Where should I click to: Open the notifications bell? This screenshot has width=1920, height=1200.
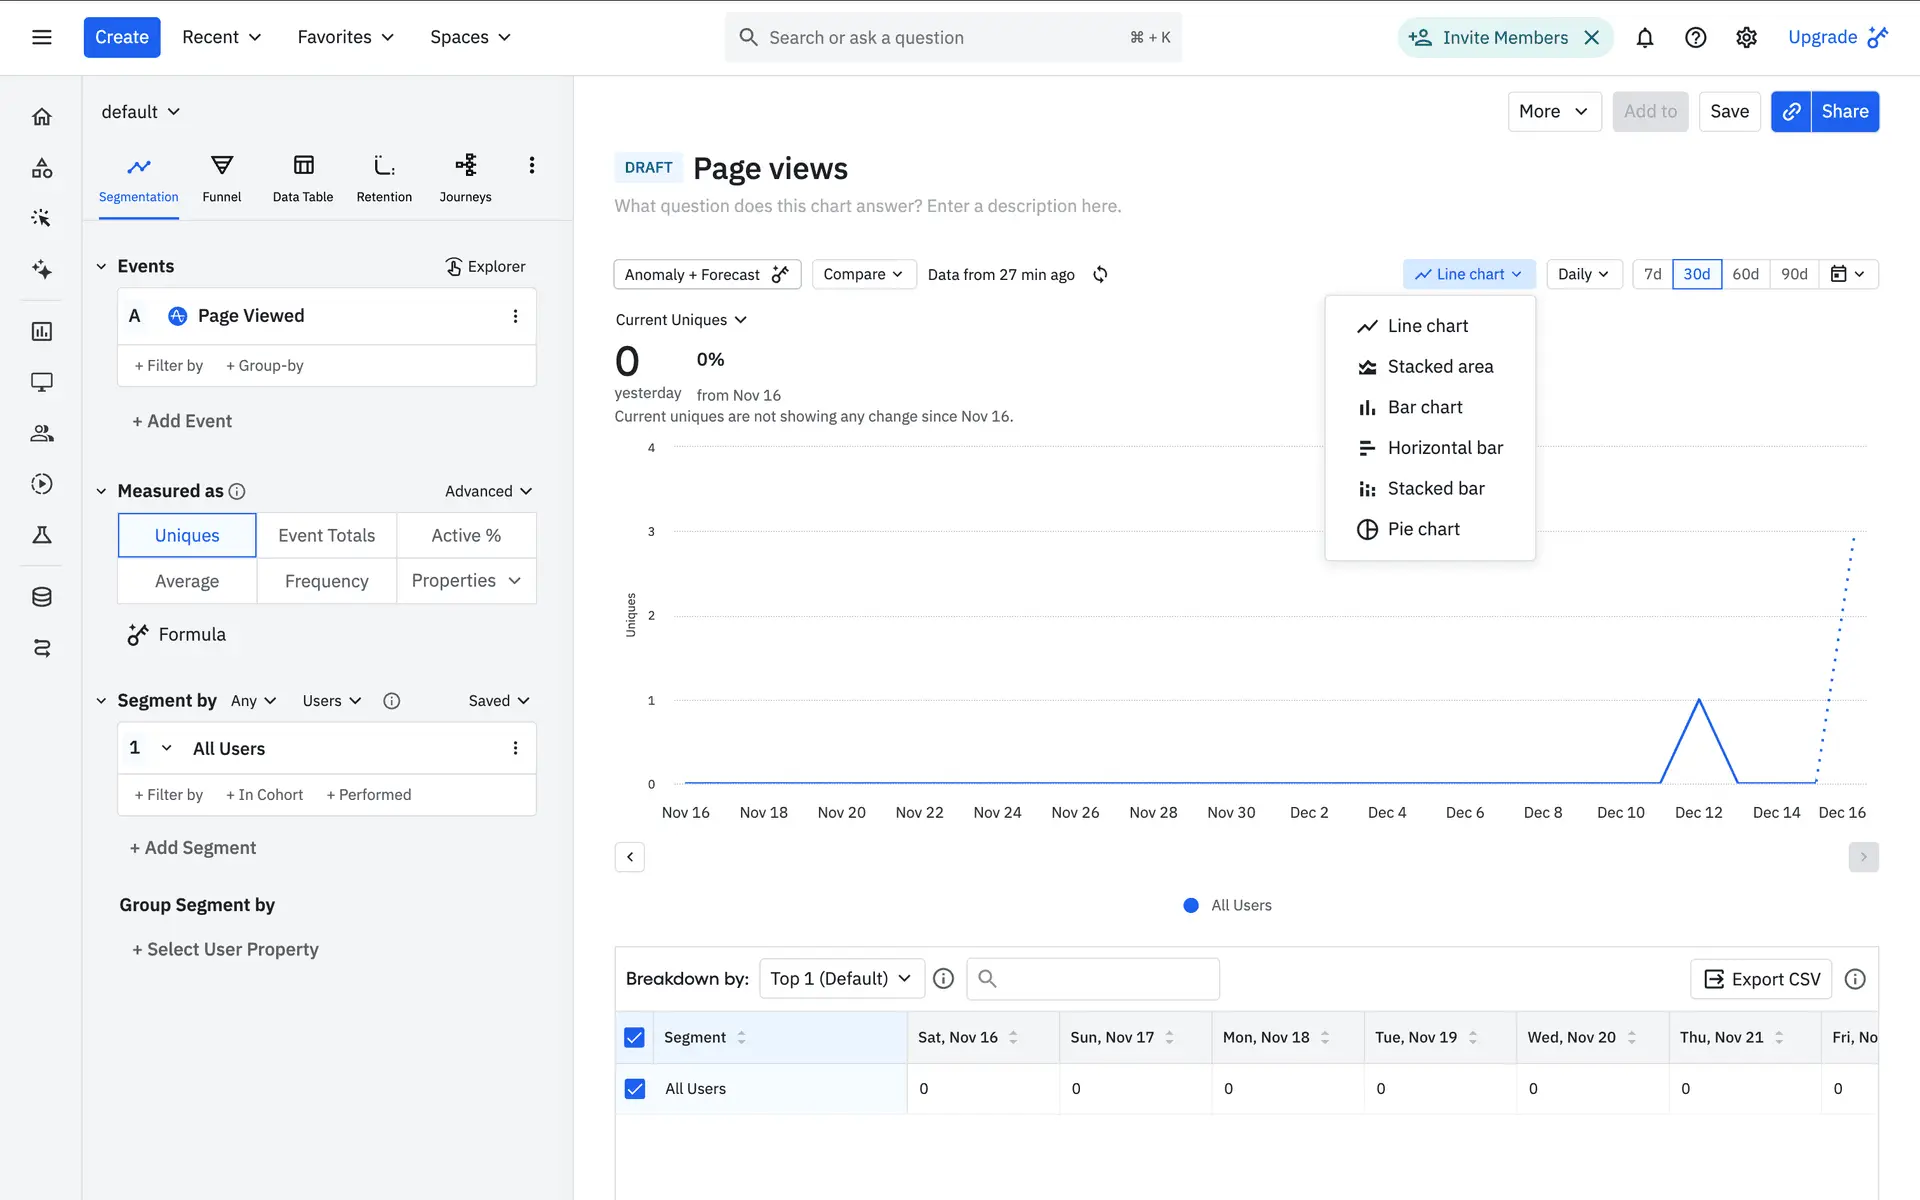[1644, 37]
